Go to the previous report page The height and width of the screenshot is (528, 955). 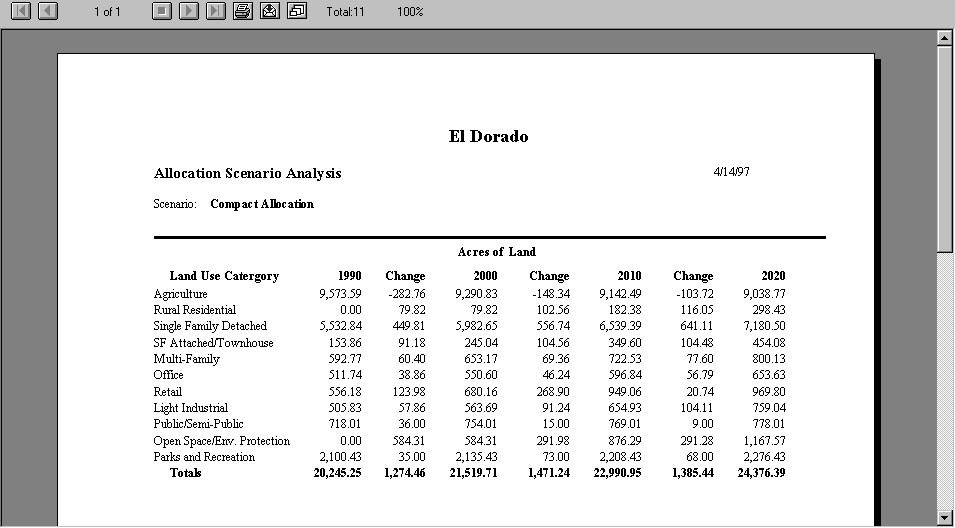click(x=48, y=11)
